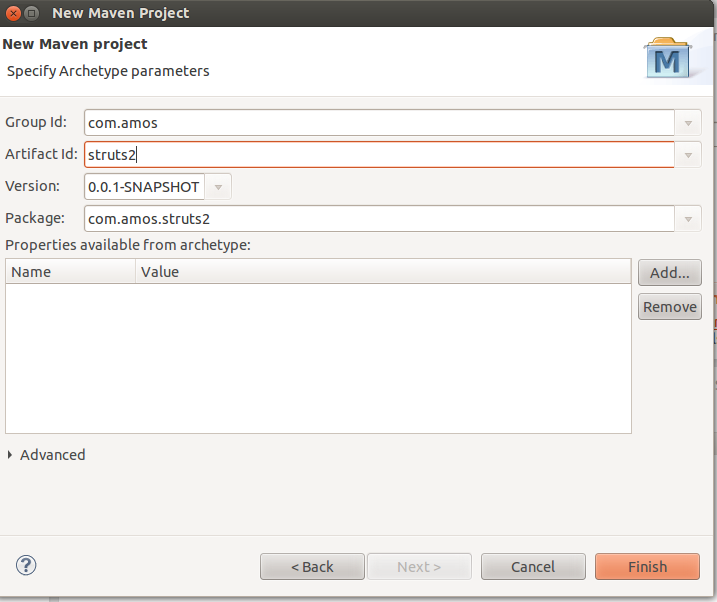717x602 pixels.
Task: Expand the Group Id dropdown arrow
Action: [688, 123]
